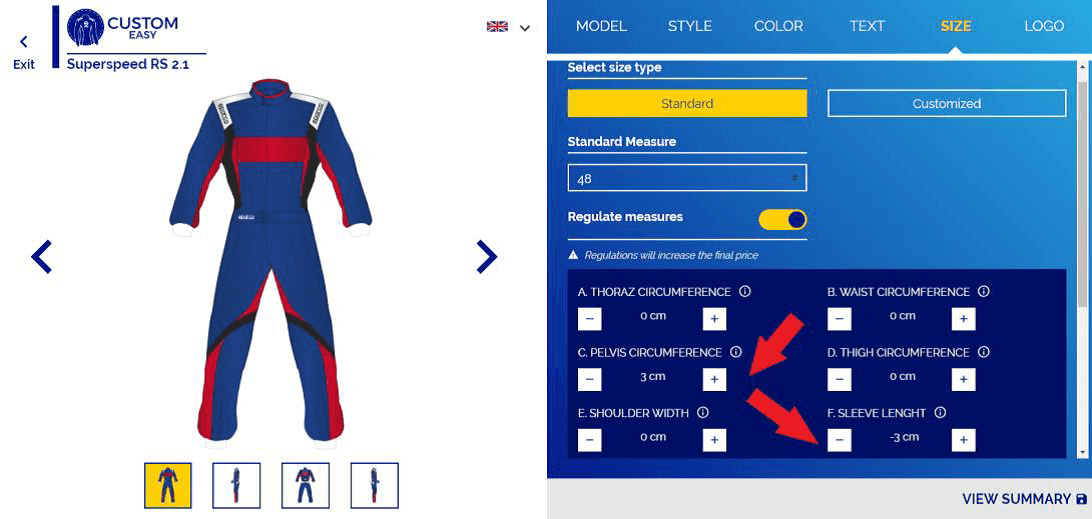The height and width of the screenshot is (519, 1092).
Task: Toggle the Regulate measures switch
Action: tap(783, 220)
